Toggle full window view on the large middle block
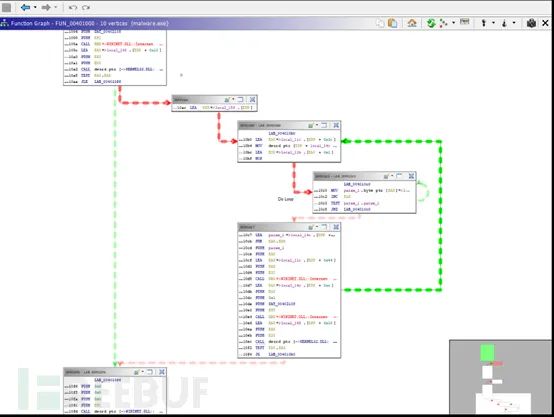The image size is (554, 417). pyautogui.click(x=324, y=227)
